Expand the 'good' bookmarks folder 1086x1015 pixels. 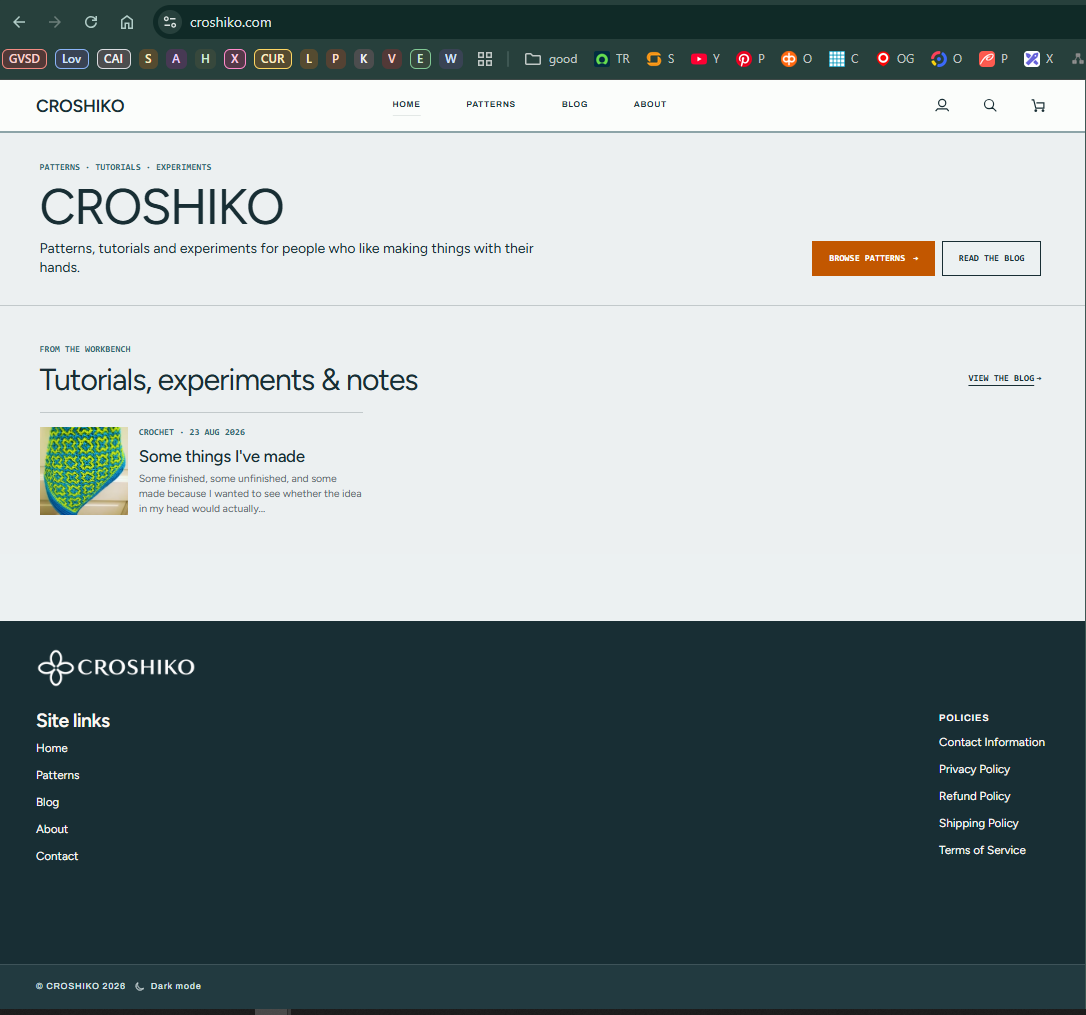[x=551, y=59]
